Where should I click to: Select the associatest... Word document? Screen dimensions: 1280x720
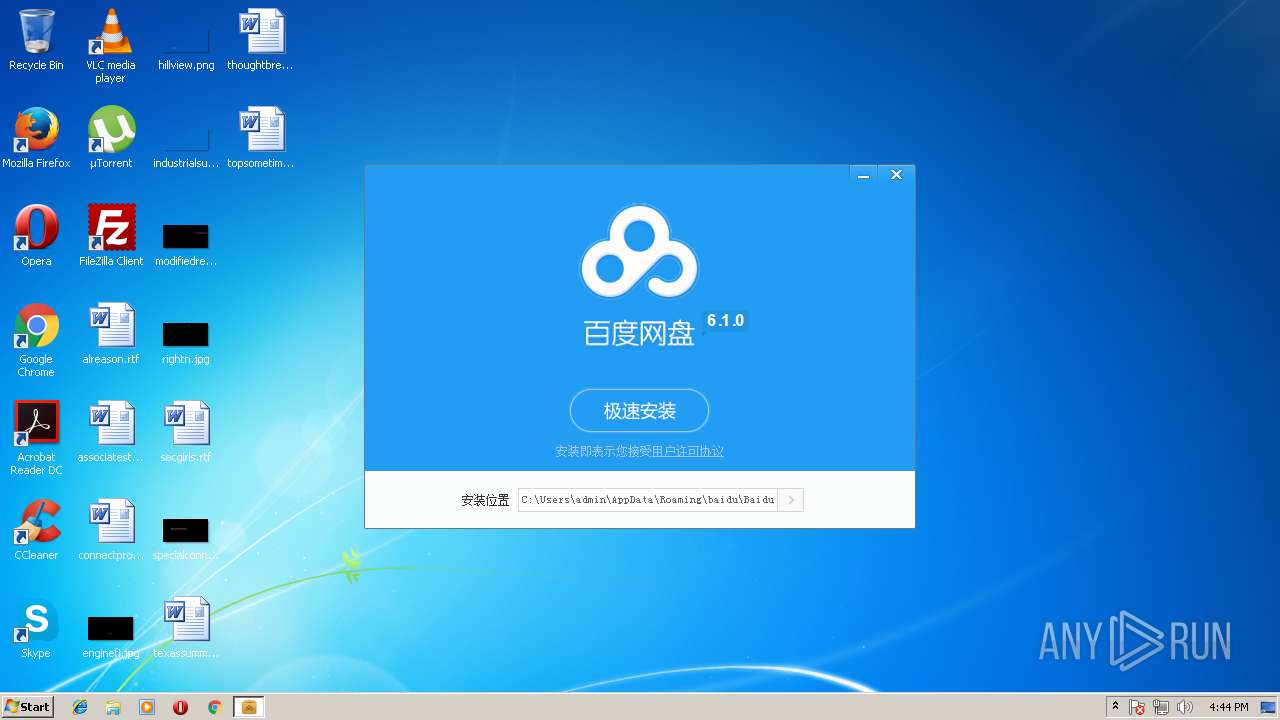(x=110, y=432)
